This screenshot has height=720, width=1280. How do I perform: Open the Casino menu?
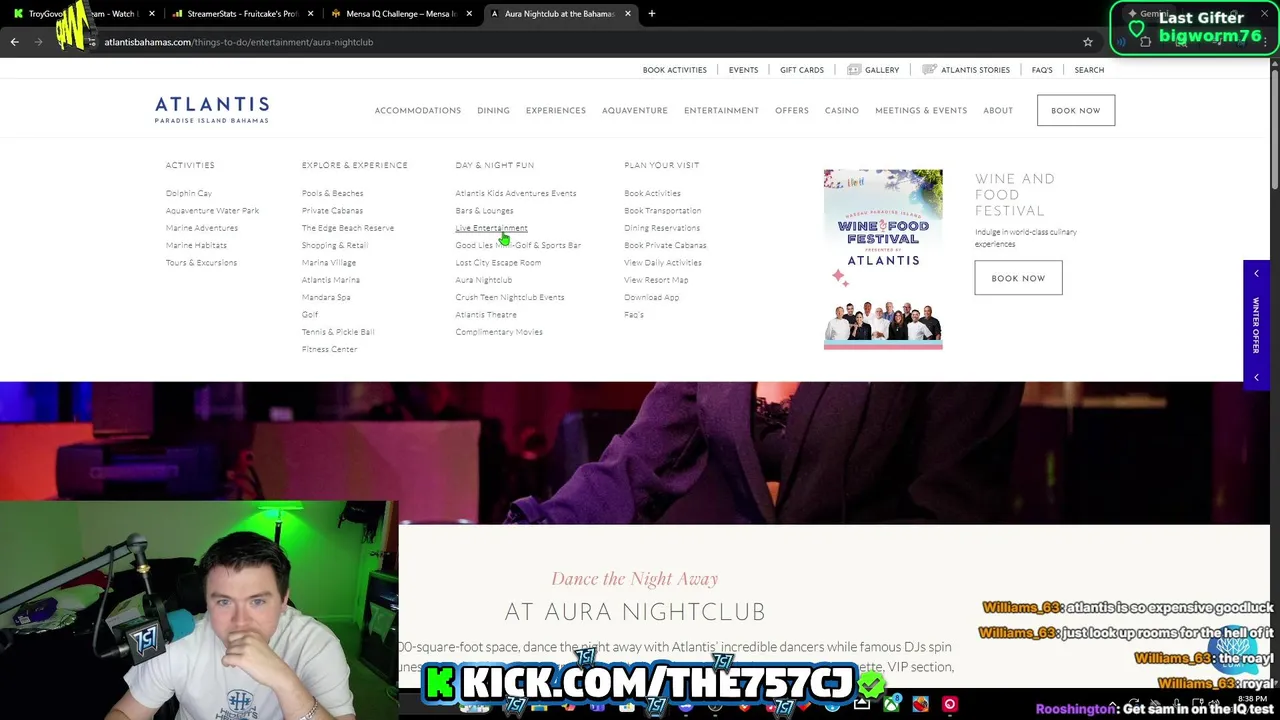coord(842,111)
